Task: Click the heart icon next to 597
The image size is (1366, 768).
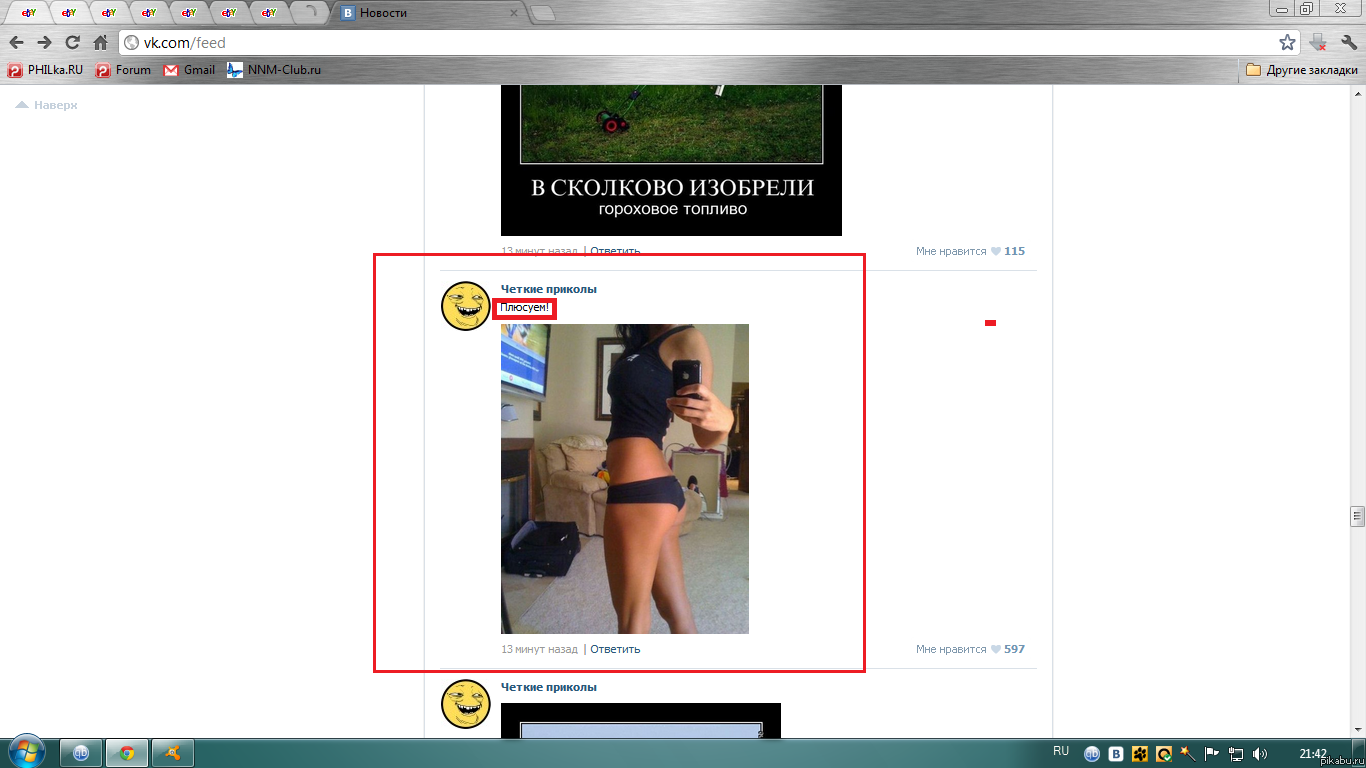Action: click(996, 649)
